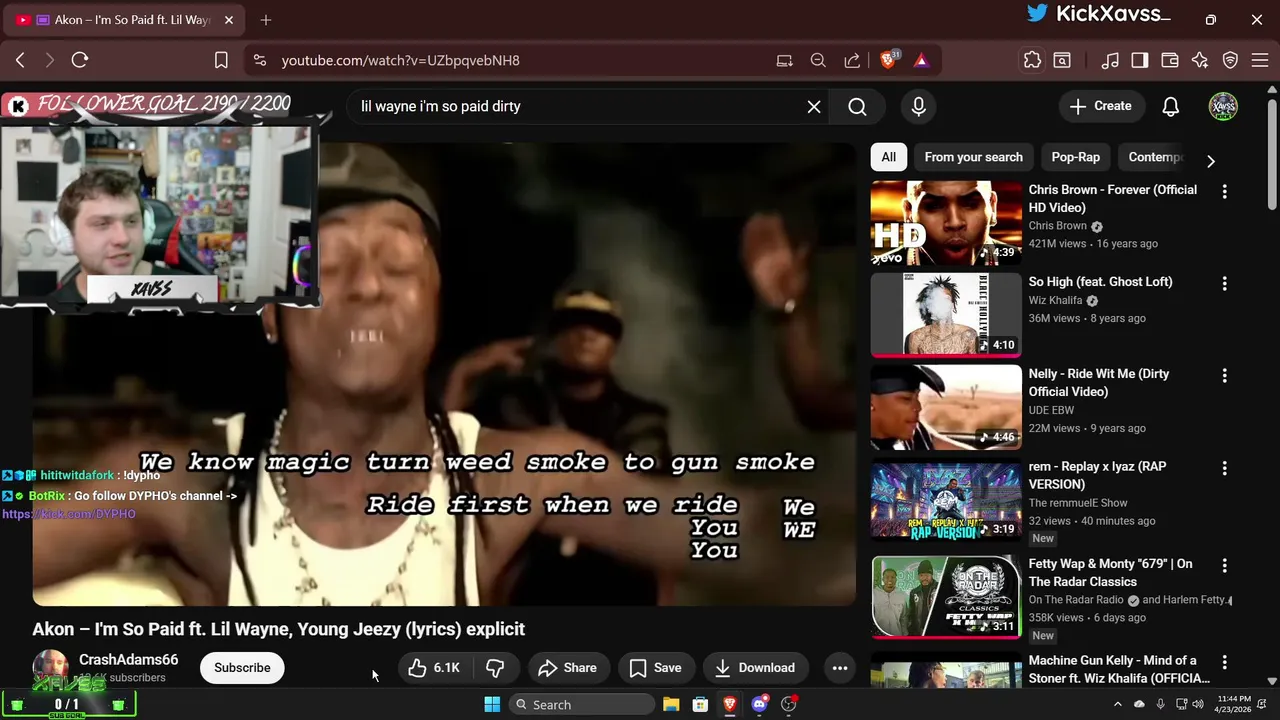Toggle the browser sidebar panel
1280x720 pixels.
[1140, 60]
